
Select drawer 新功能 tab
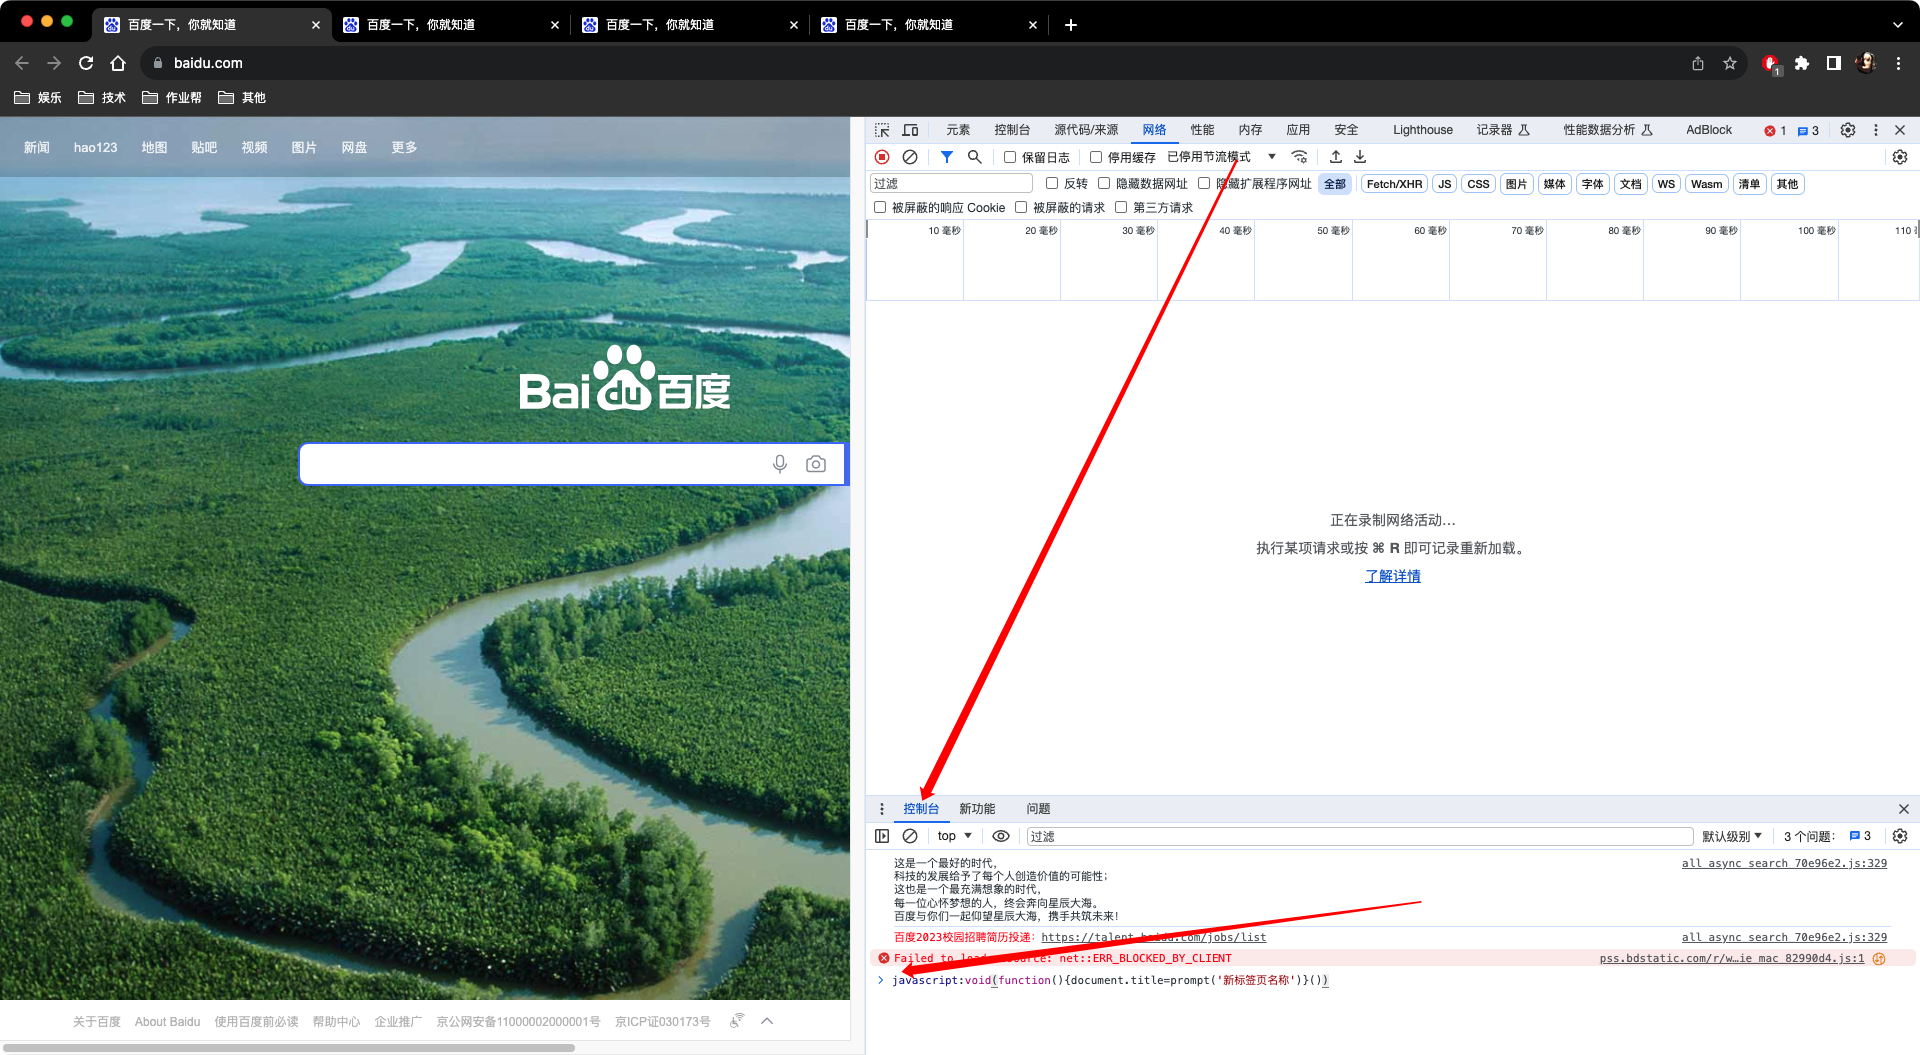977,809
